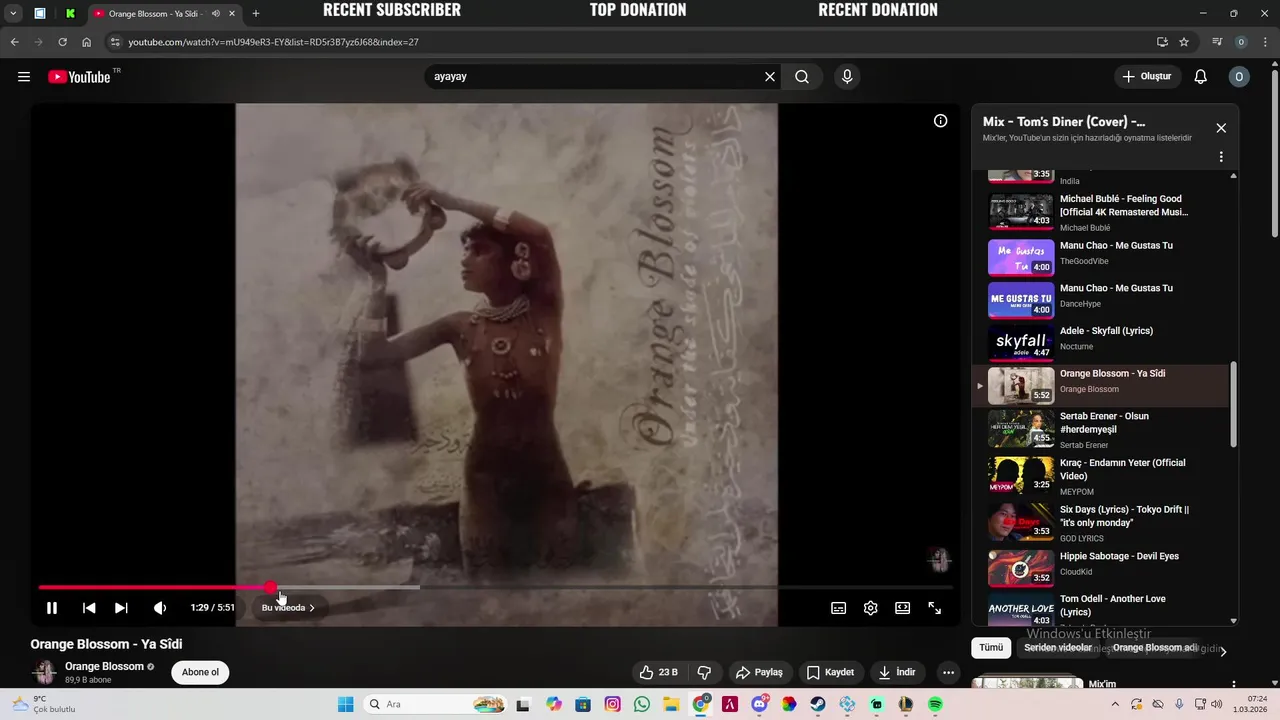Reload the page in Chrome
The height and width of the screenshot is (720, 1280).
(x=62, y=42)
